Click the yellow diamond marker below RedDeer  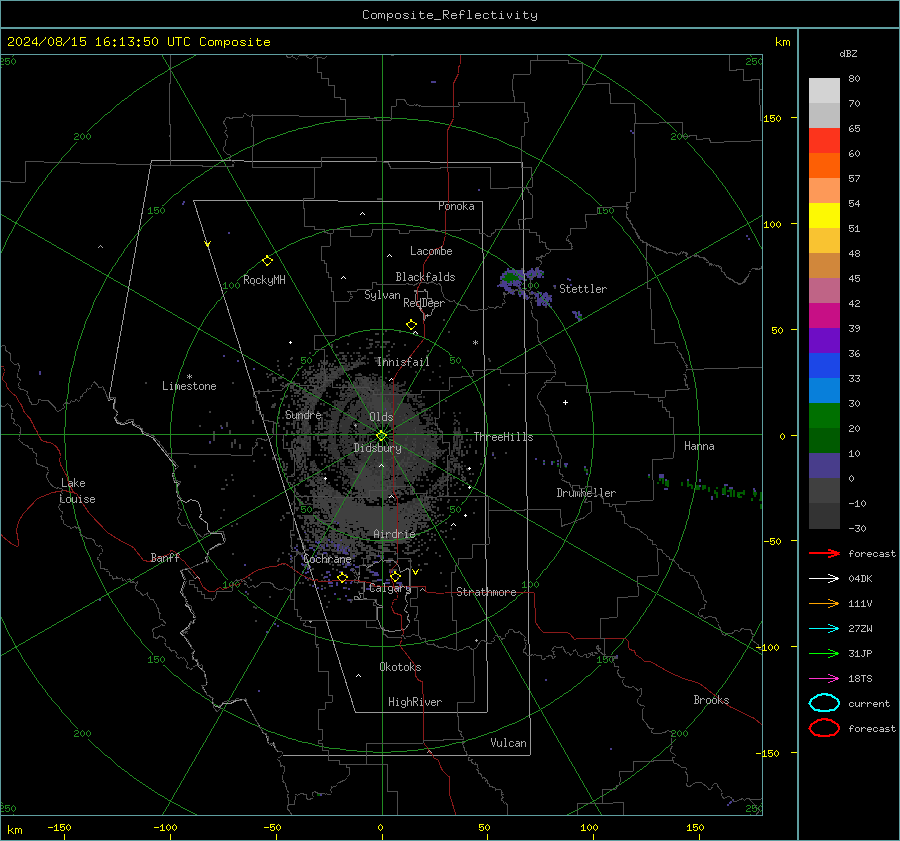pyautogui.click(x=411, y=325)
